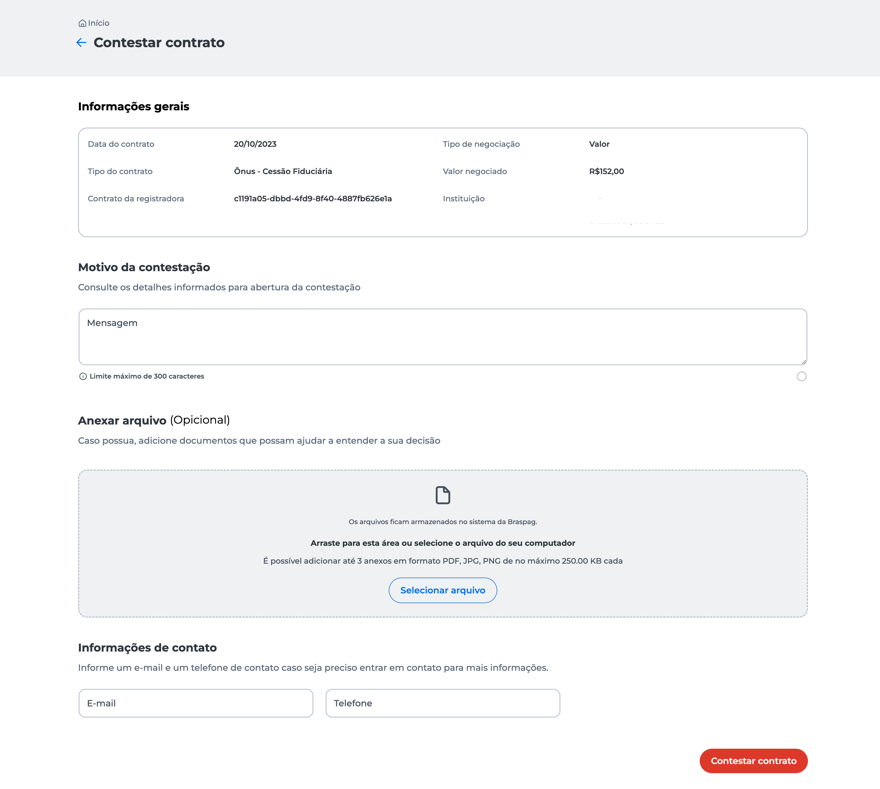The height and width of the screenshot is (789, 880).
Task: Focus the Mensagem text area
Action: click(x=443, y=337)
